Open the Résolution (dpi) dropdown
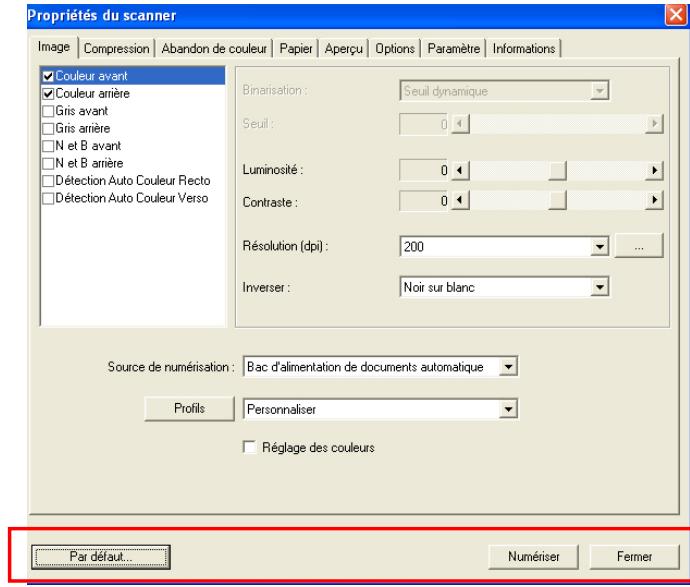 click(x=599, y=246)
